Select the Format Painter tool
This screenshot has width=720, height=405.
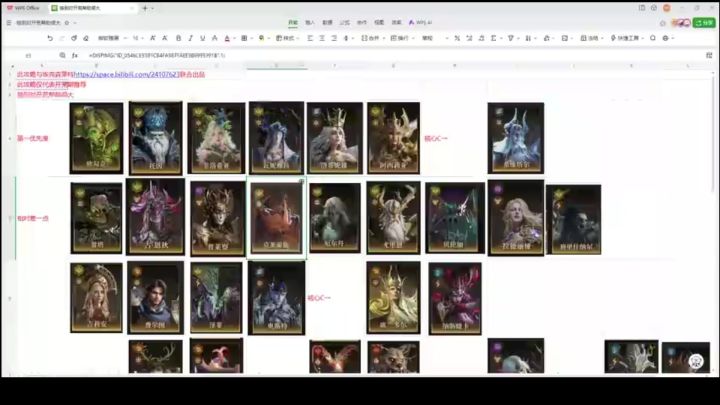(73, 38)
